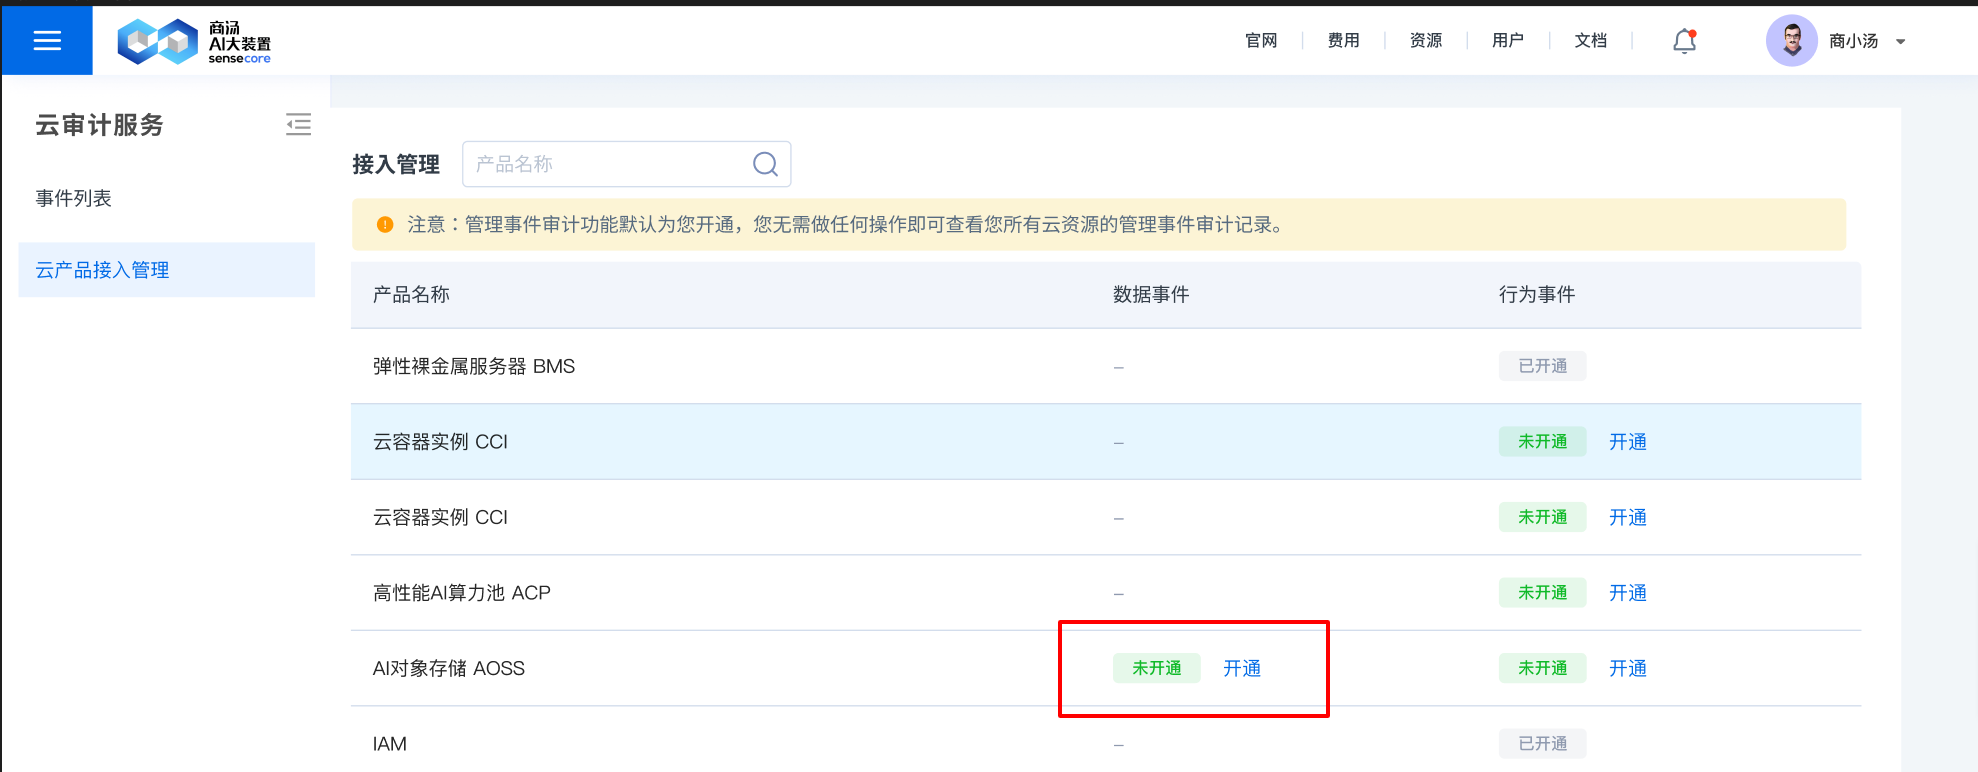
Task: Click the SenseCore AI大装置 logo
Action: point(194,42)
